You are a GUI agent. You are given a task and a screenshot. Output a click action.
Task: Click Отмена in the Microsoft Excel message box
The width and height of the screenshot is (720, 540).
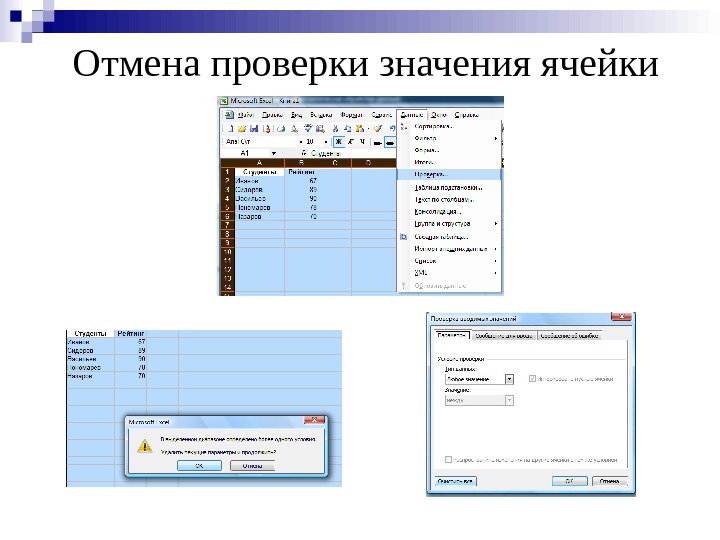[x=252, y=466]
